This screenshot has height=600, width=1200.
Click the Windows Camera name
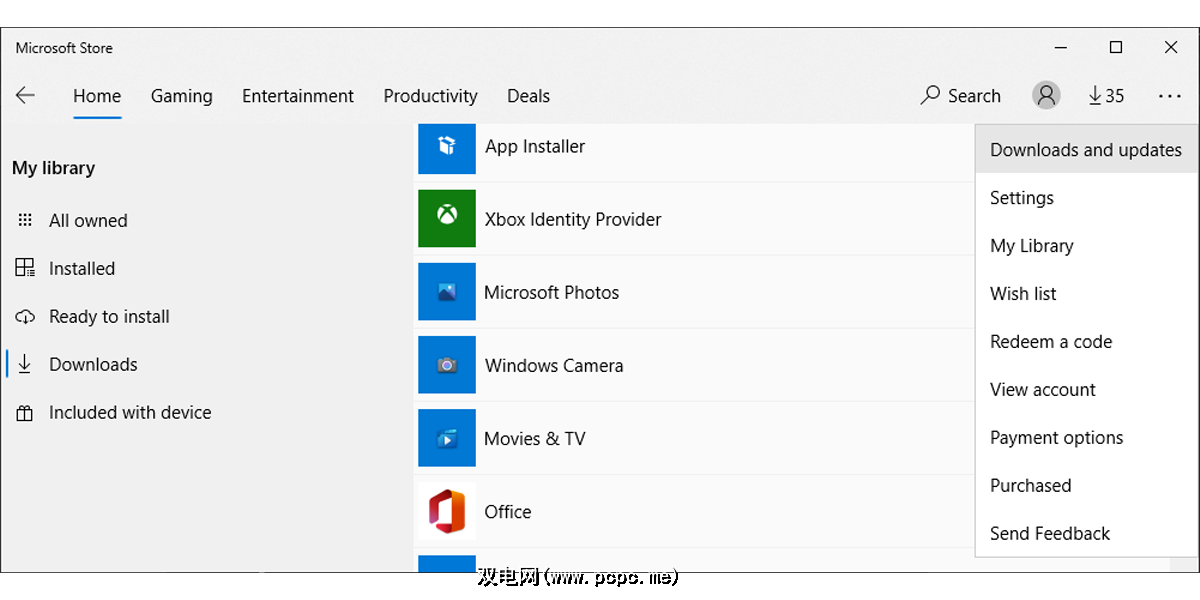click(554, 365)
